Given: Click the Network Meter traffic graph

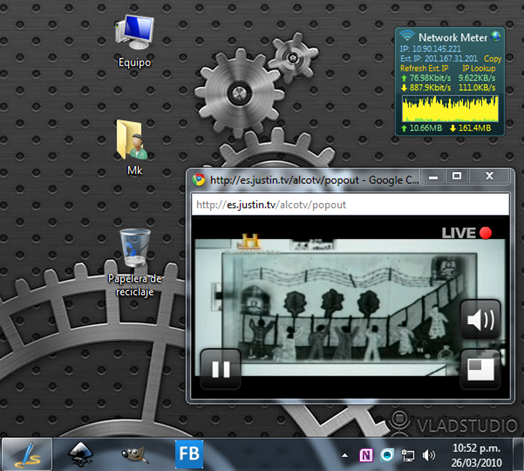Looking at the screenshot, I should pyautogui.click(x=450, y=109).
